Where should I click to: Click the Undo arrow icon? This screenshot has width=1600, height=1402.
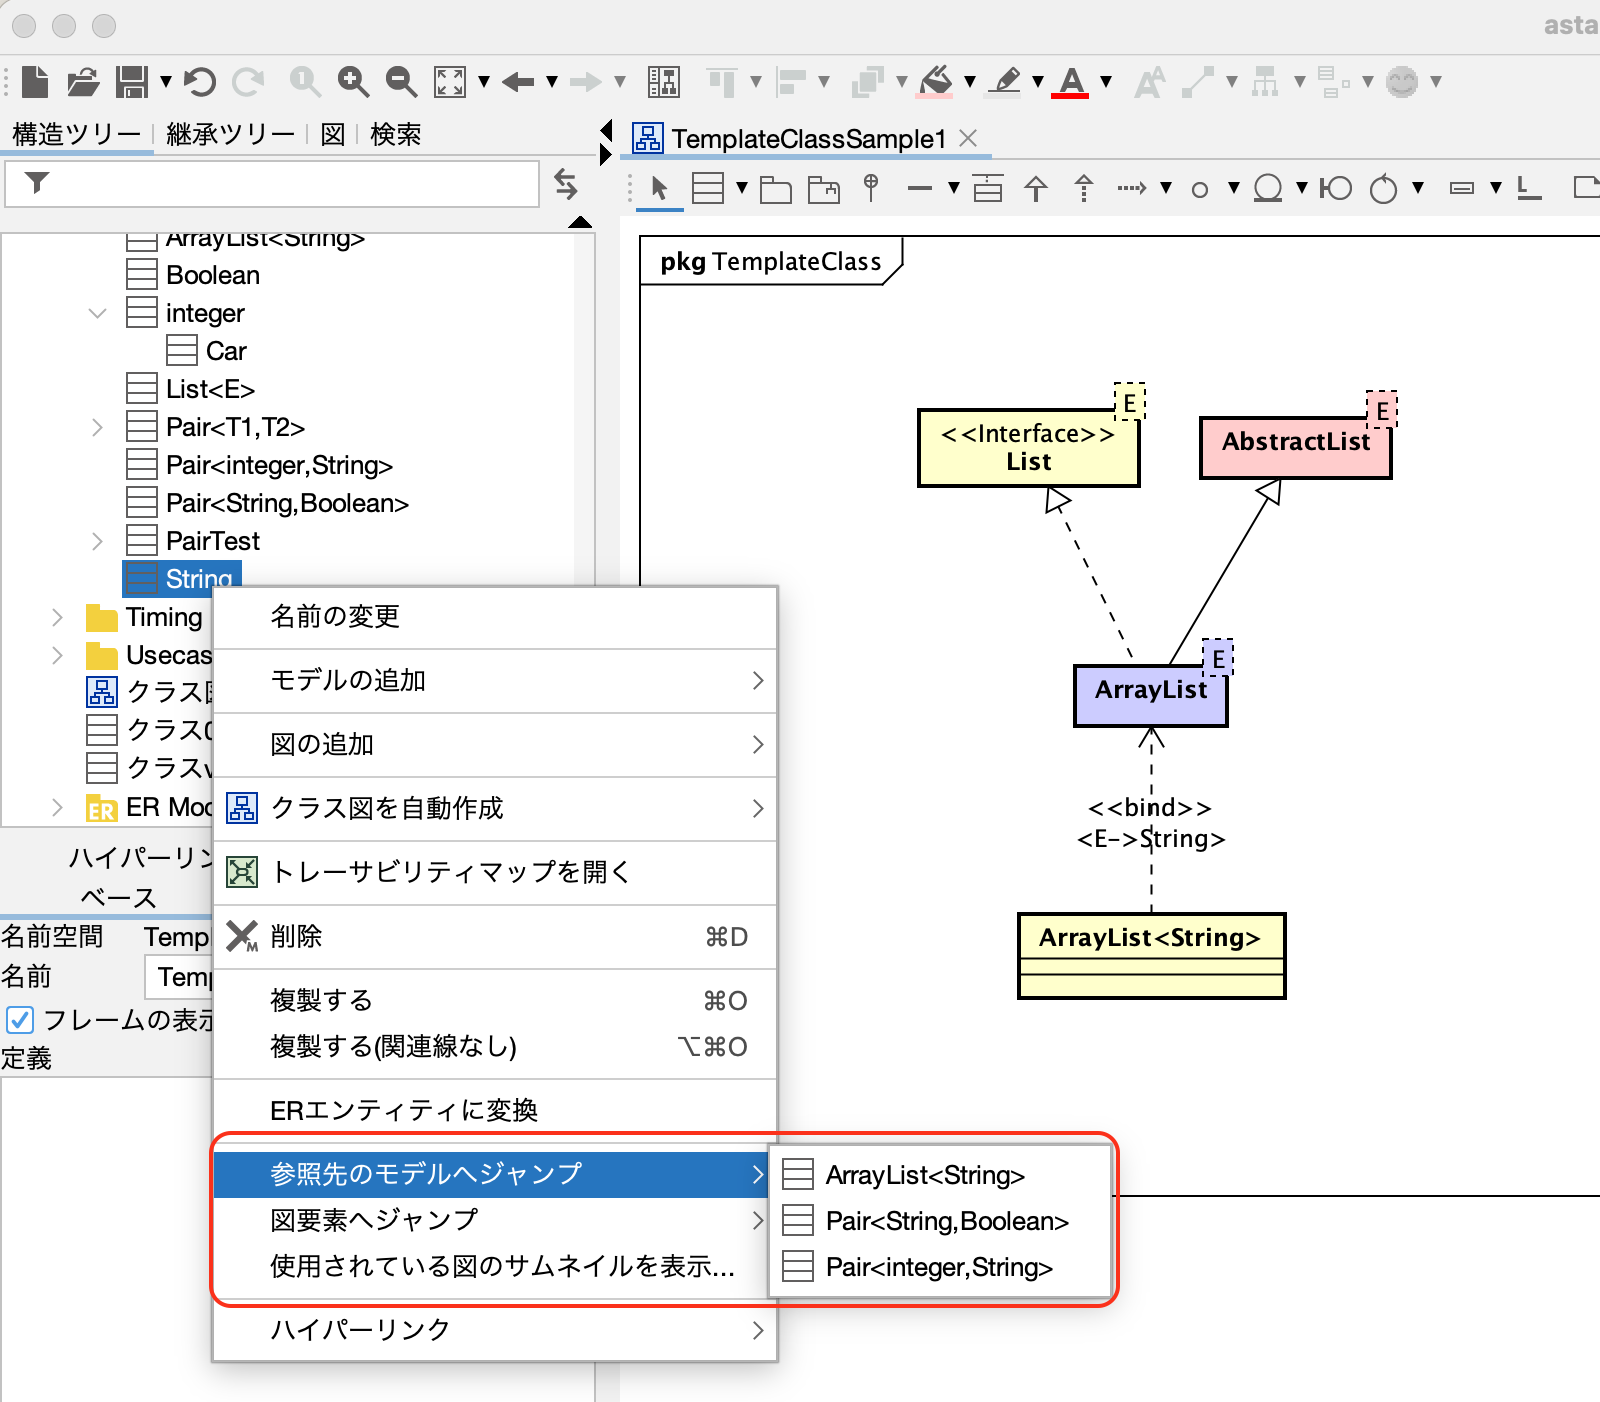click(200, 81)
